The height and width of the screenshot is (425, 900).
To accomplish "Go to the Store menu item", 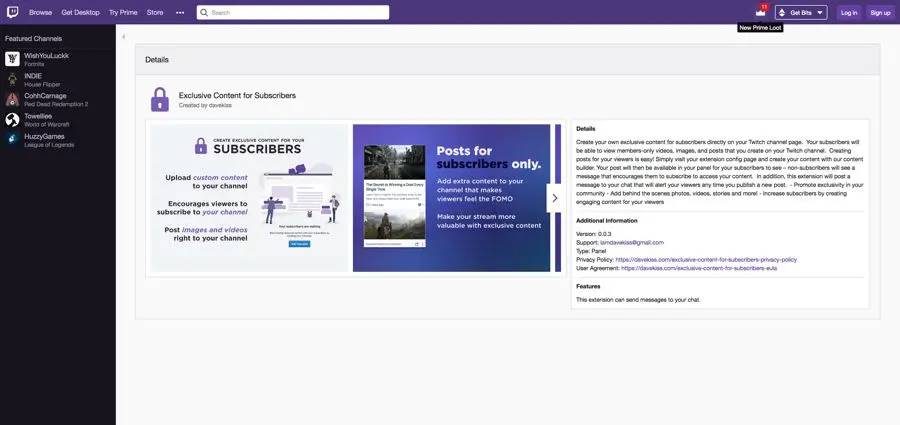I will click(x=155, y=13).
